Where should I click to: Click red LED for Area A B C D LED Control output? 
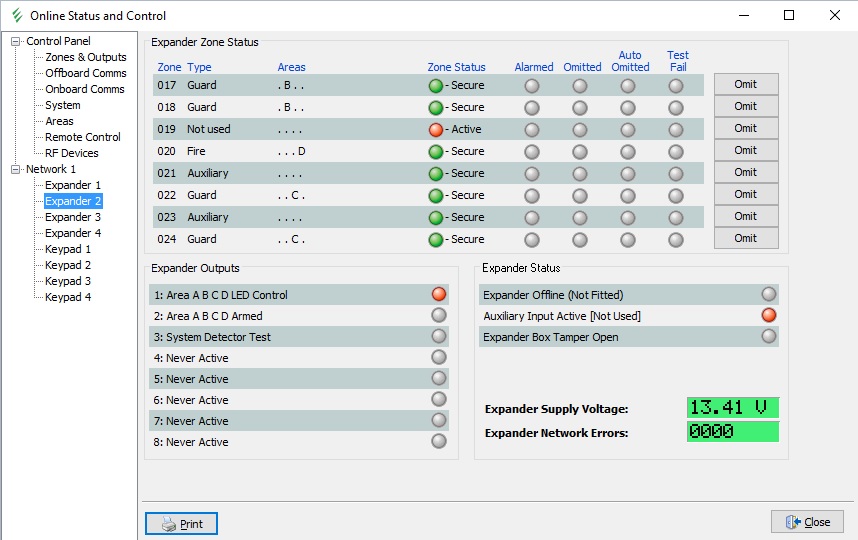pyautogui.click(x=438, y=294)
